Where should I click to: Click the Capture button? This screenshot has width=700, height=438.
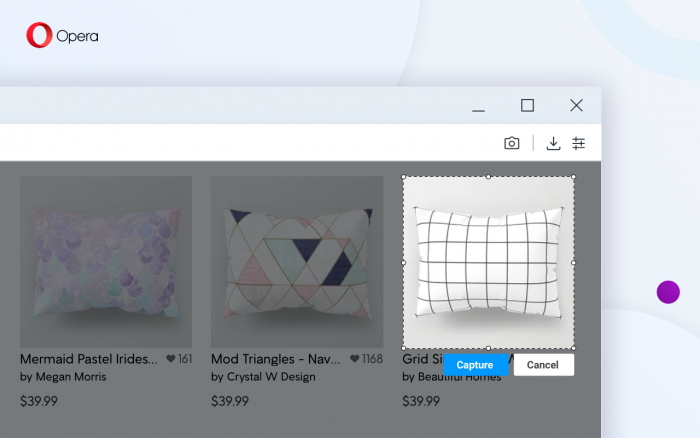pyautogui.click(x=475, y=365)
